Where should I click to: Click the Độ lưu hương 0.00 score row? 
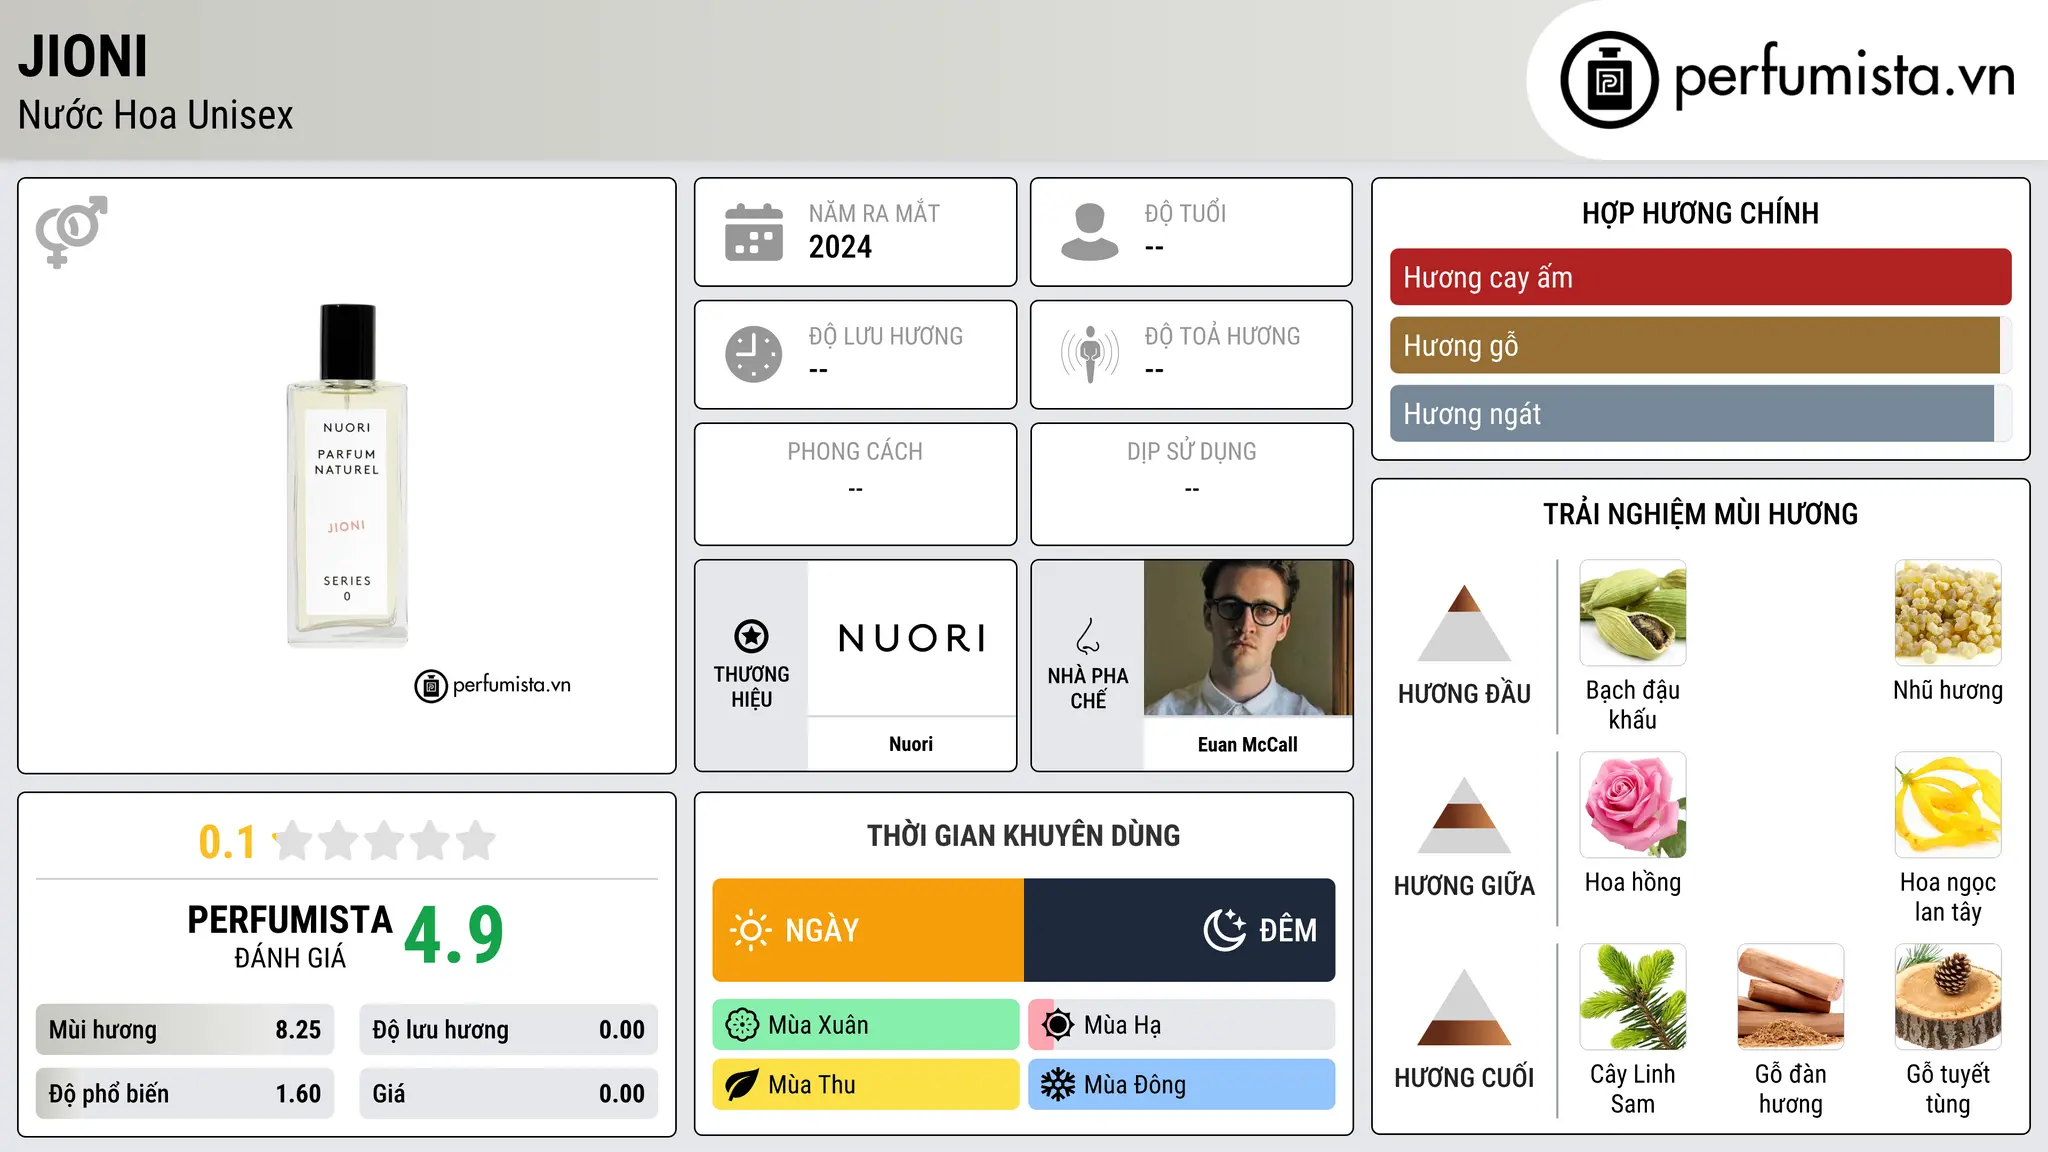[x=509, y=1030]
